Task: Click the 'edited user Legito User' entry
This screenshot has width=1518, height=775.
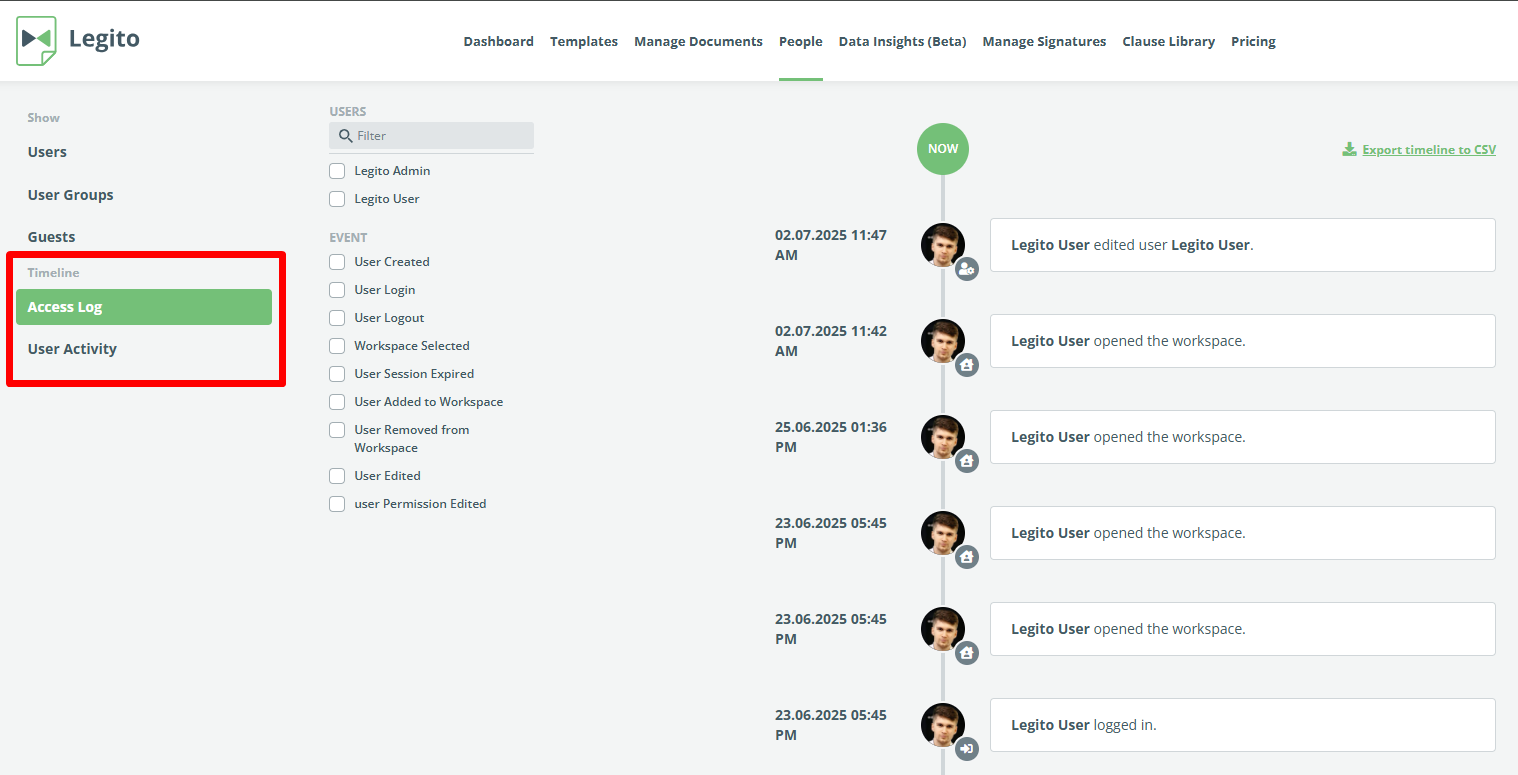Action: (x=1243, y=245)
